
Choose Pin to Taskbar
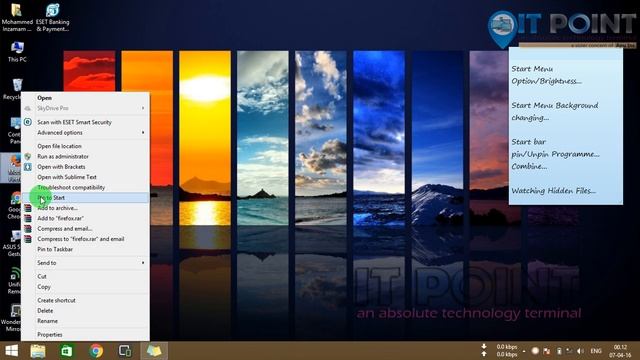click(x=85, y=249)
